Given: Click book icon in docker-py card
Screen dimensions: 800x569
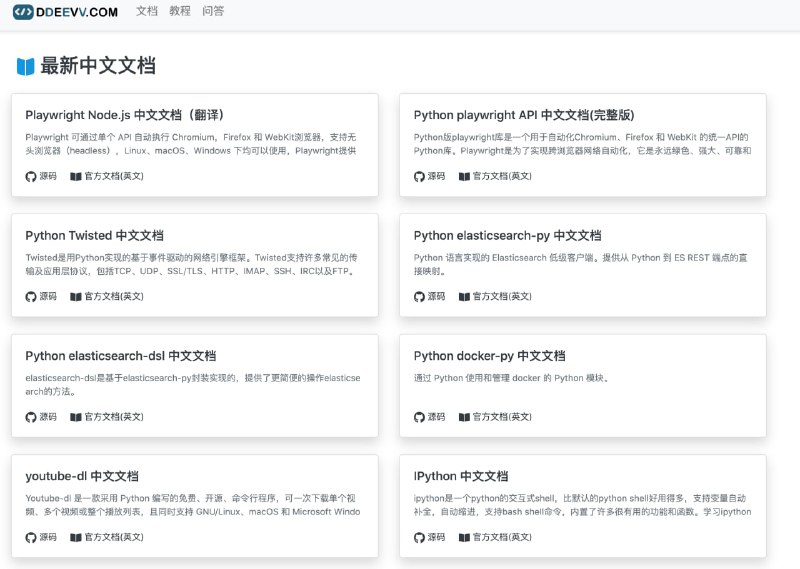Looking at the screenshot, I should [464, 417].
